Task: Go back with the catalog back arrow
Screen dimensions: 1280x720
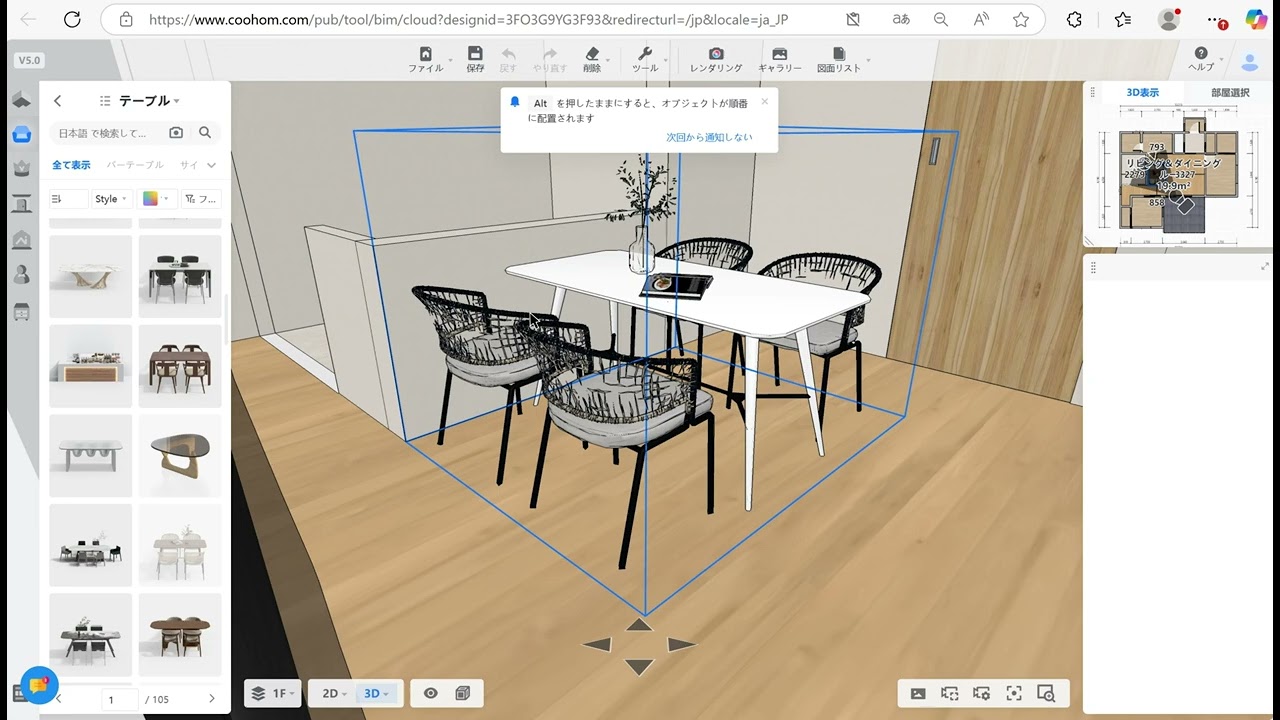Action: pyautogui.click(x=58, y=101)
